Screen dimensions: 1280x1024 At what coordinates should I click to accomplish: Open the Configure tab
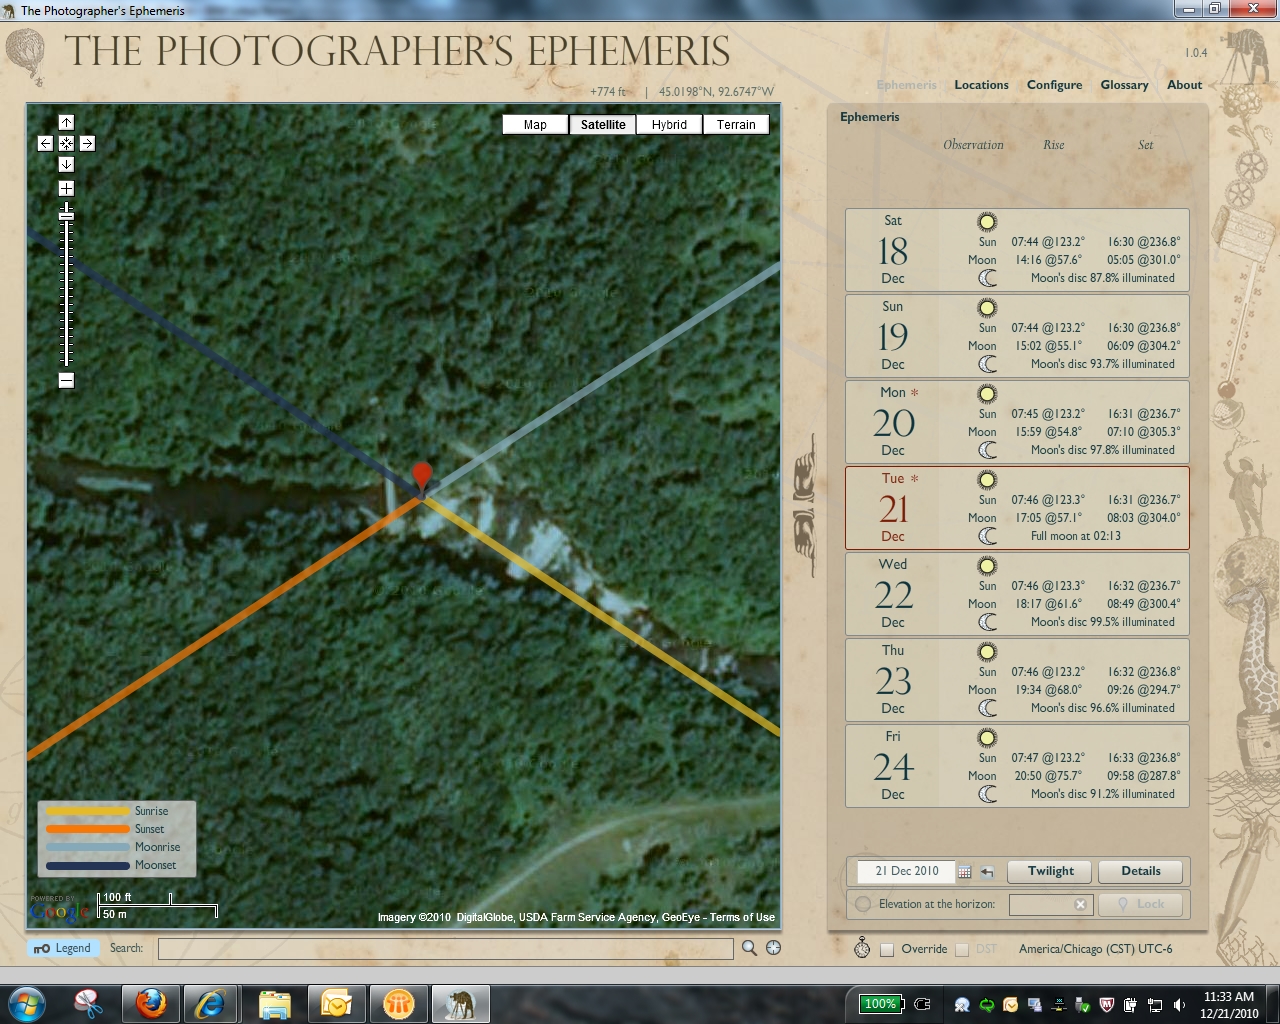pyautogui.click(x=1054, y=85)
